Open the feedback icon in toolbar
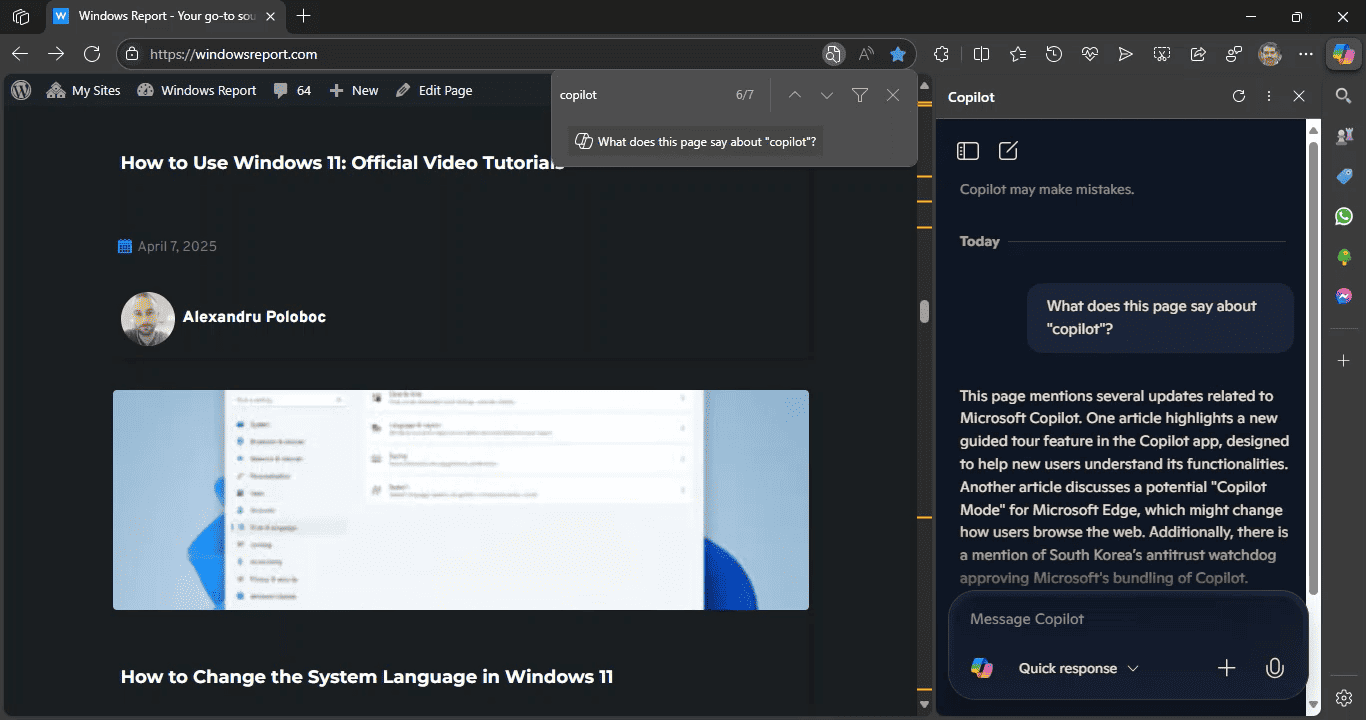Viewport: 1366px width, 720px height. [1234, 54]
